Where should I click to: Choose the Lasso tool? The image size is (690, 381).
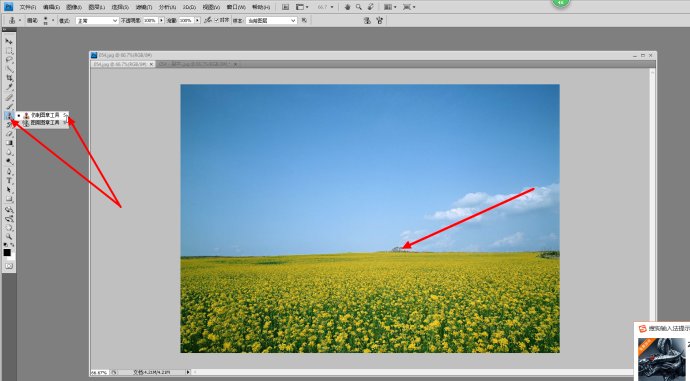click(x=9, y=59)
